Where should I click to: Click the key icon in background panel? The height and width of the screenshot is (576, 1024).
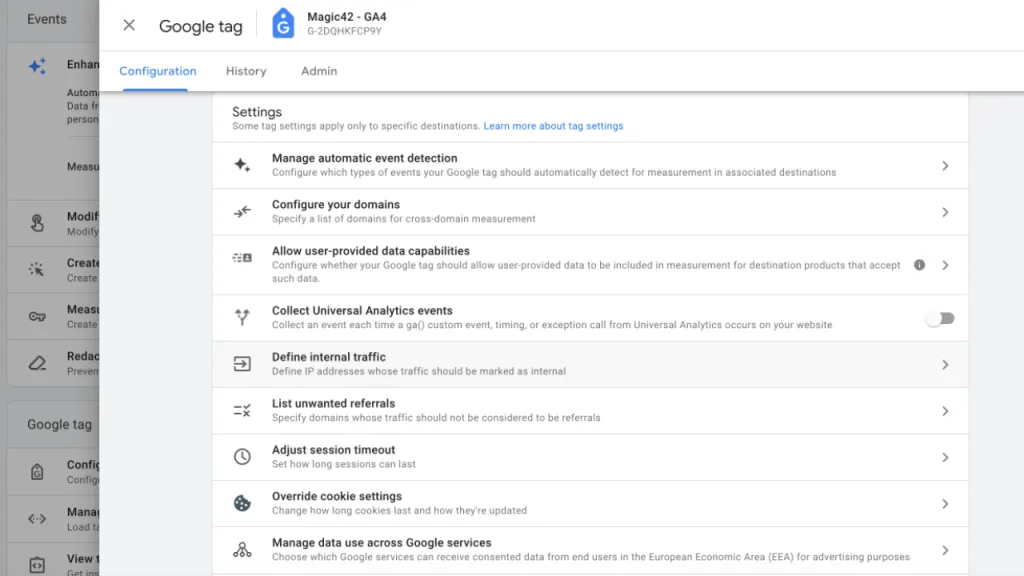(37, 317)
